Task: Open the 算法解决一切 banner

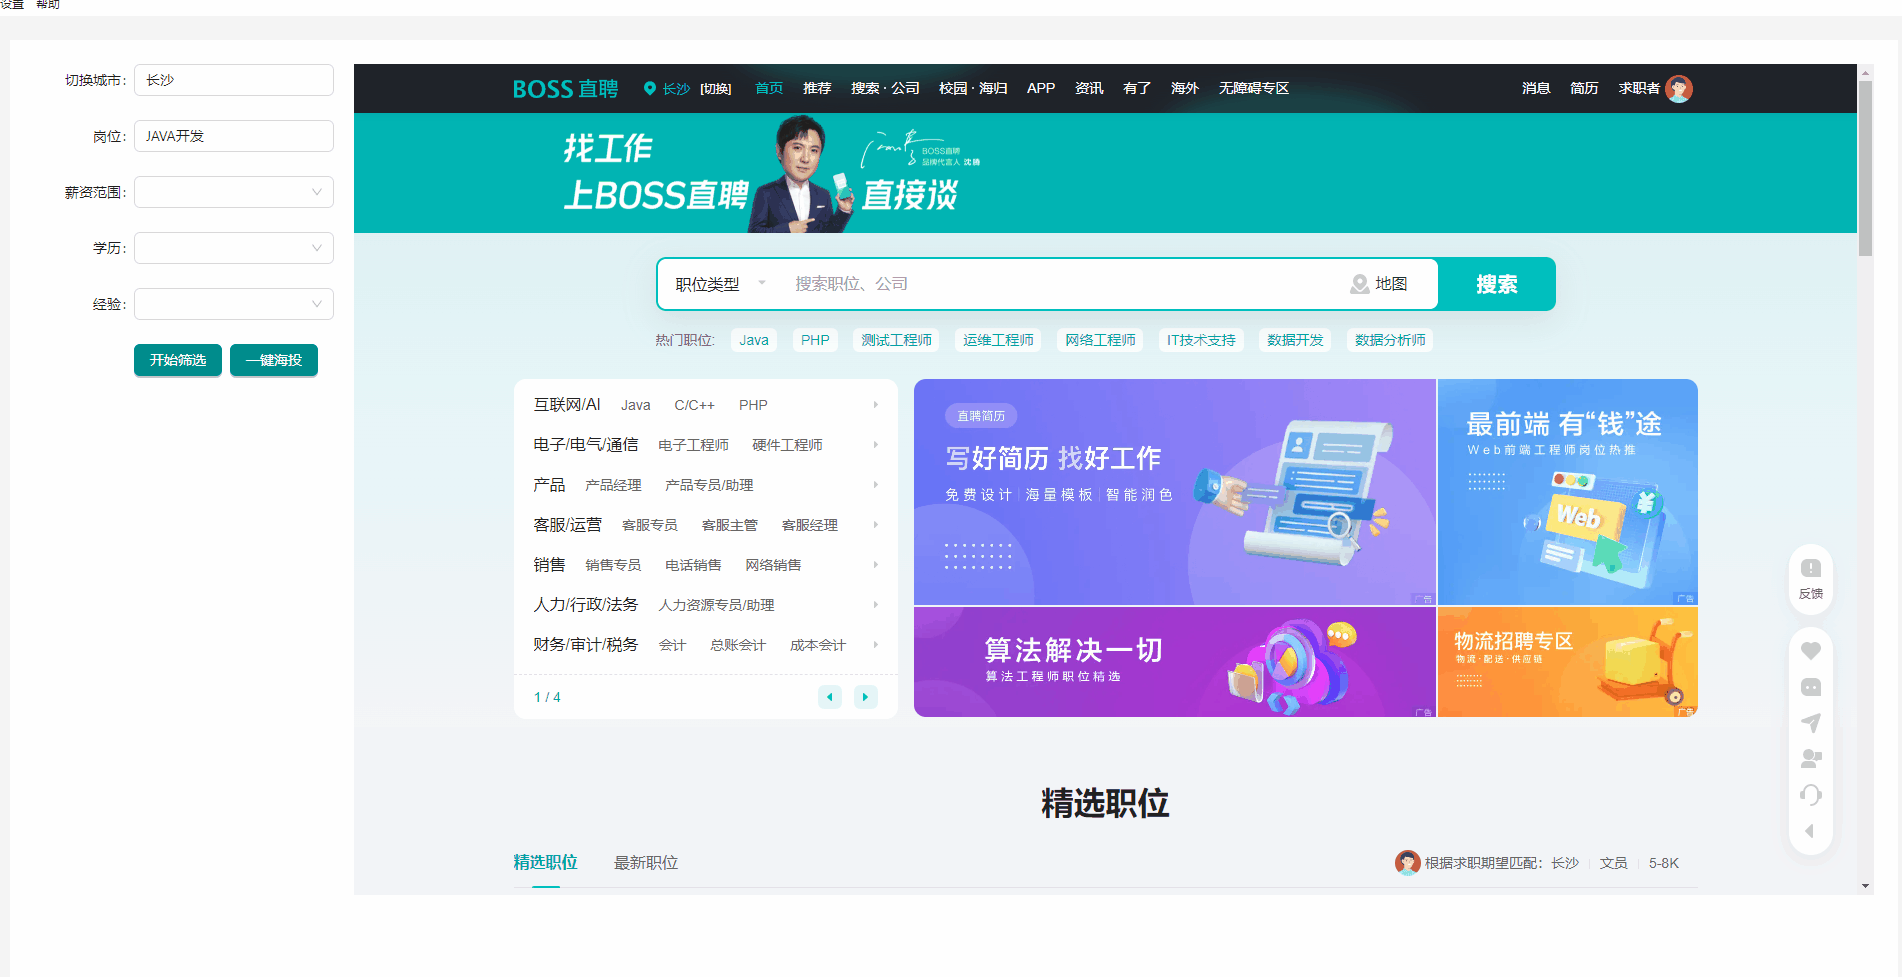Action: coord(1175,662)
